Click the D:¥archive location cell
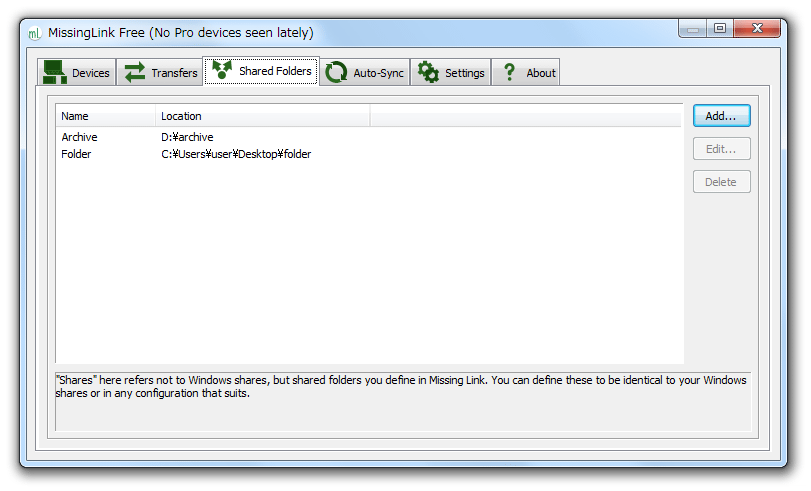Image resolution: width=811 pixels, height=491 pixels. 187,137
